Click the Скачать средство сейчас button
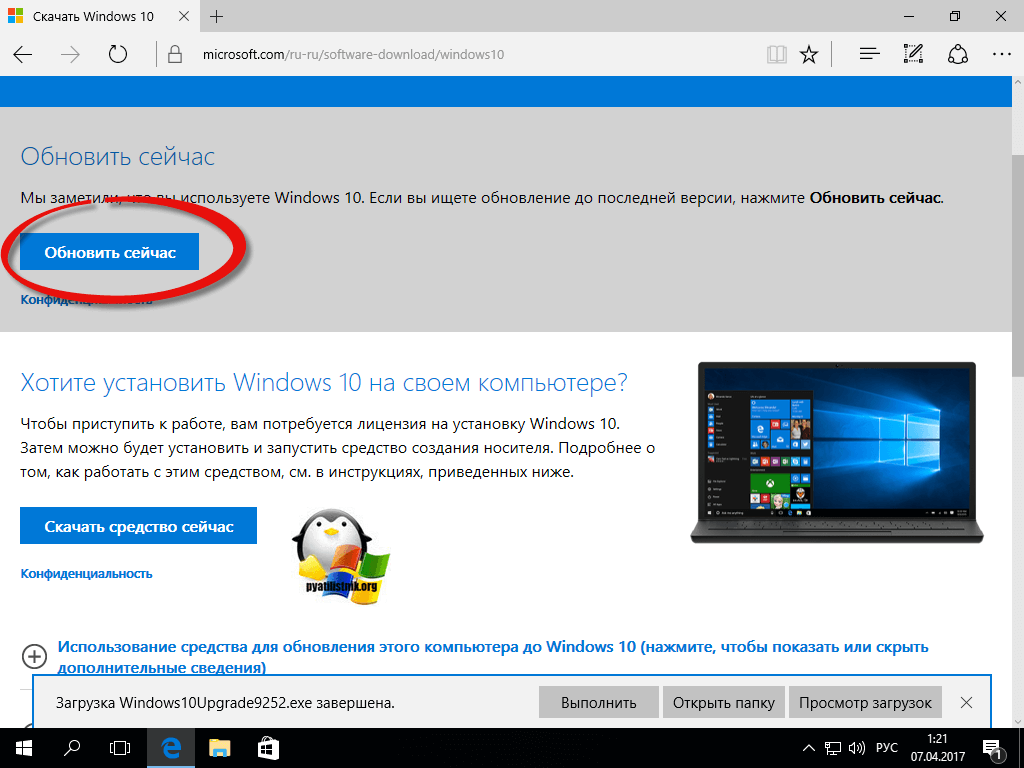The height and width of the screenshot is (768, 1024). coord(138,526)
